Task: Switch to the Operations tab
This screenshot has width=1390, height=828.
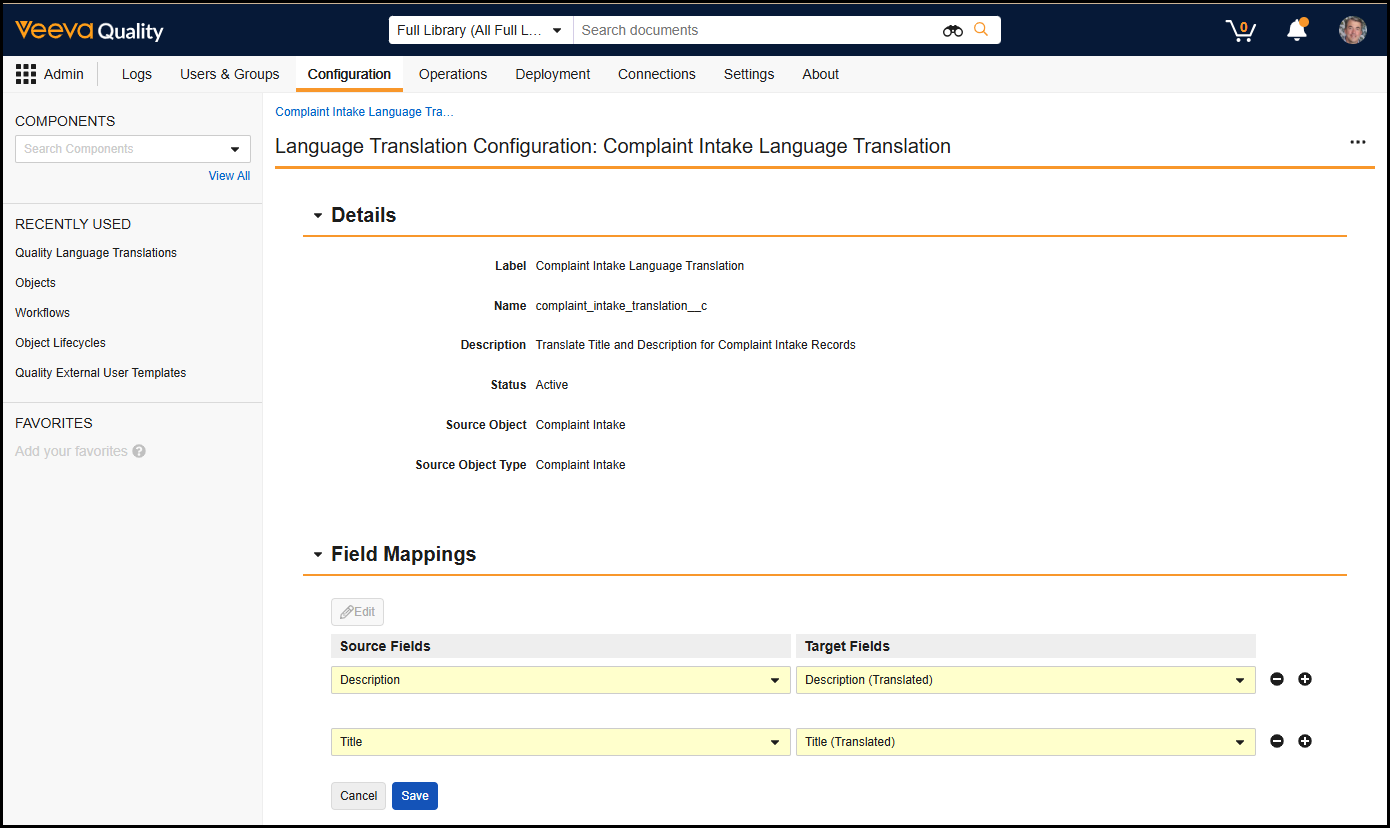Action: (x=453, y=74)
